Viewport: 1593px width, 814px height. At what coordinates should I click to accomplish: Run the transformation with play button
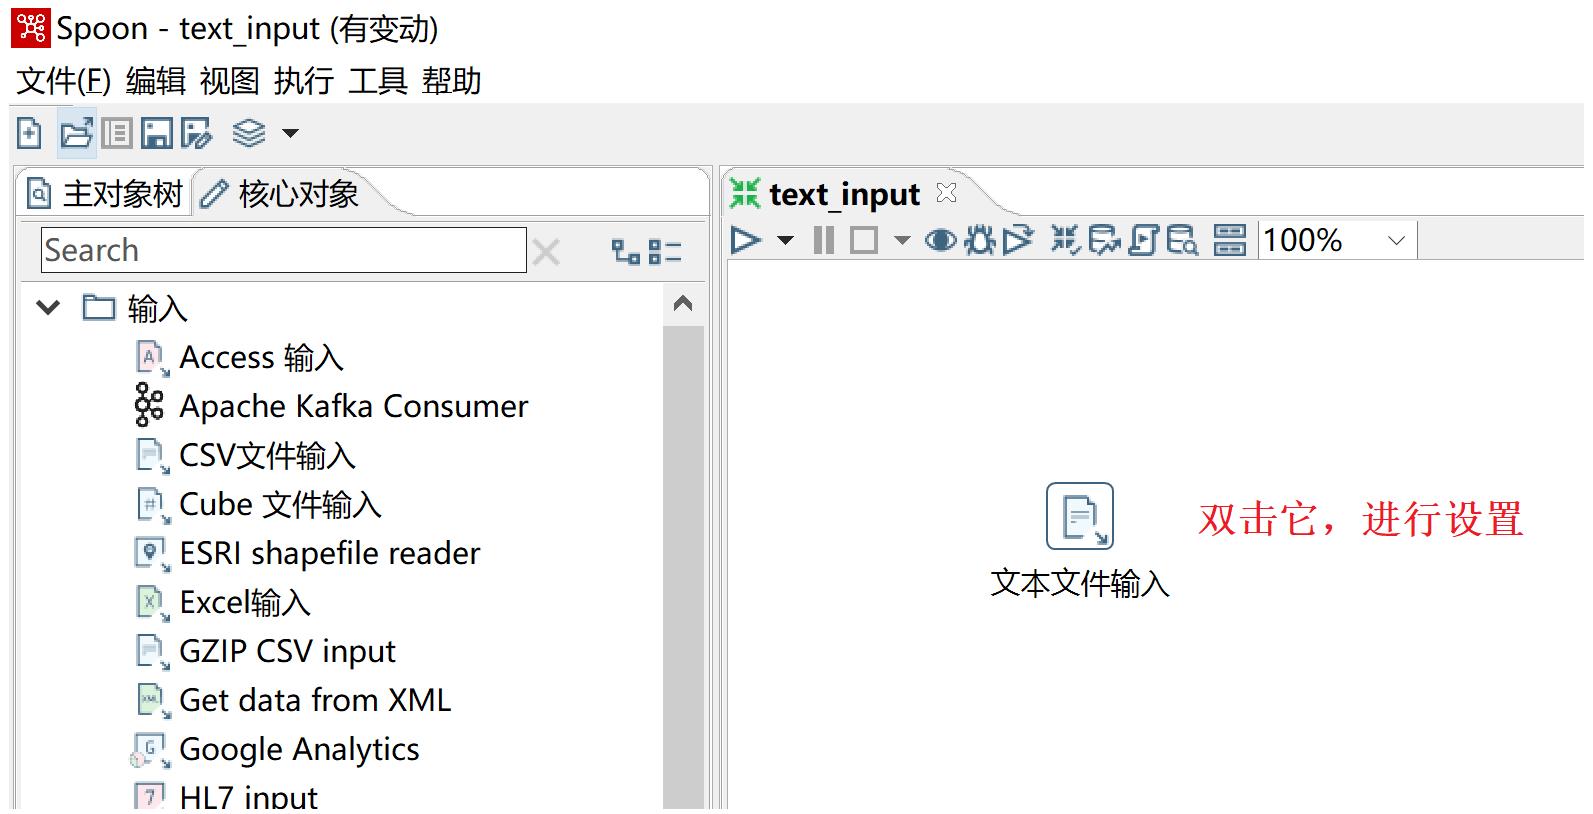point(746,240)
